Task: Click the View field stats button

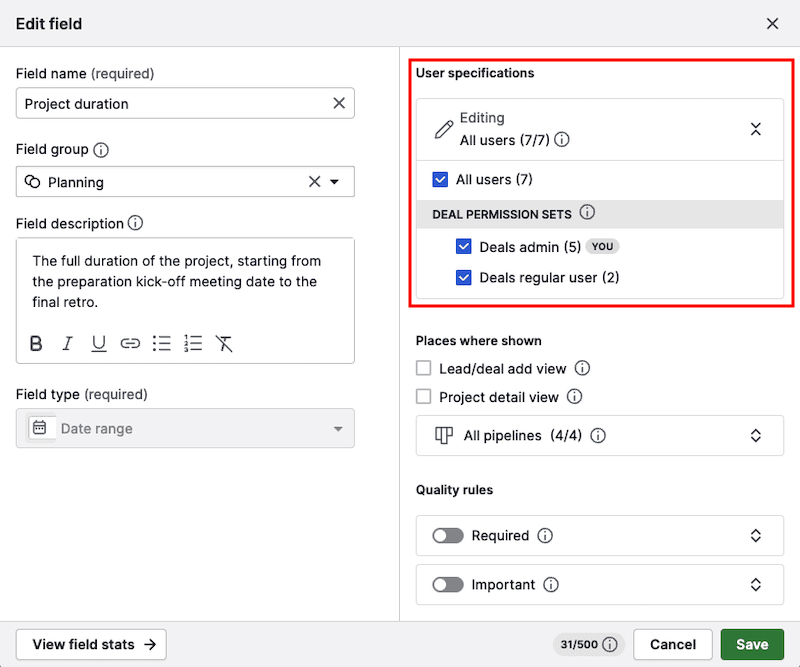Action: click(x=91, y=645)
